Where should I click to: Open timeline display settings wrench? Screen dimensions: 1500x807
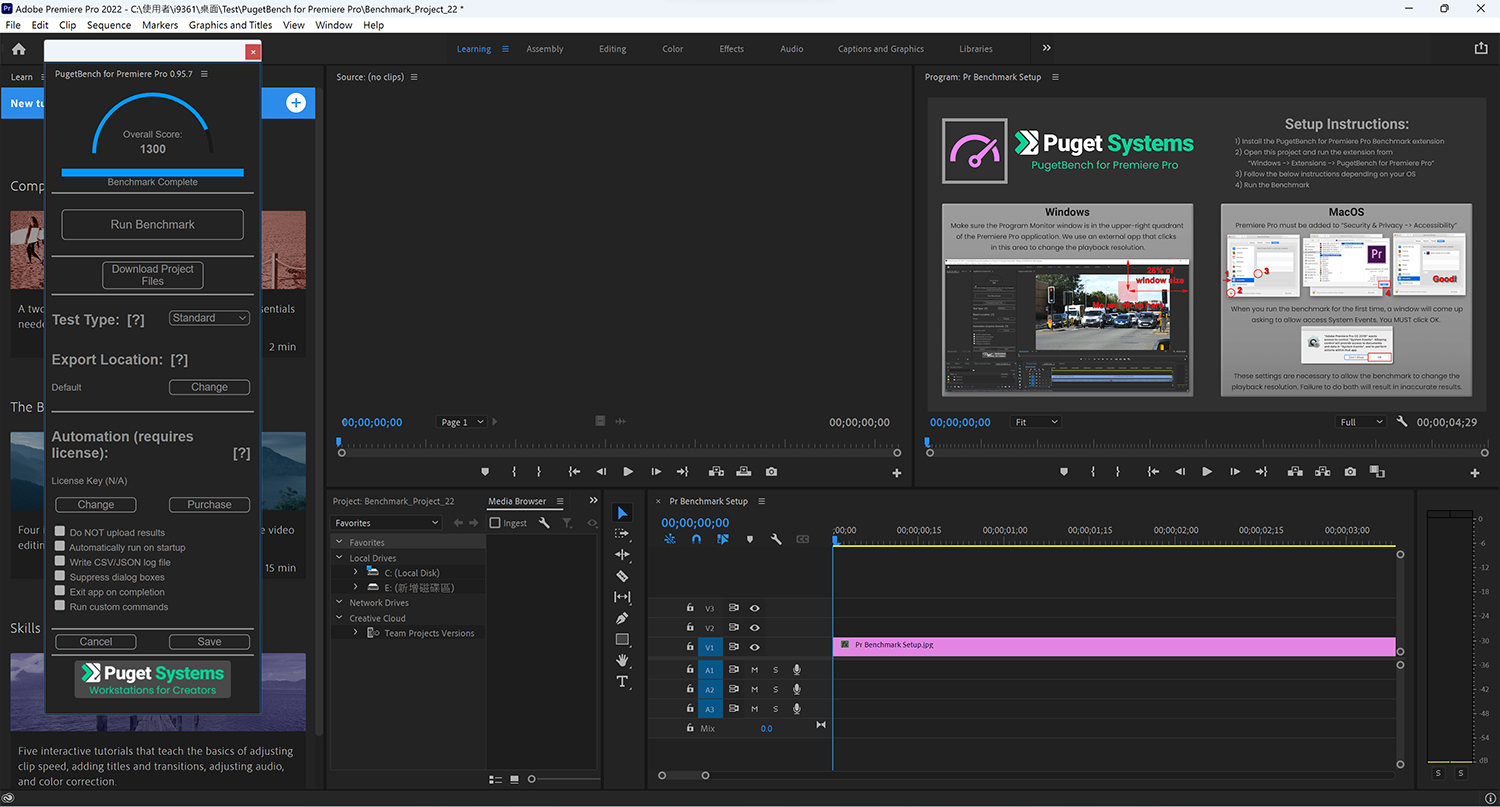coord(775,539)
